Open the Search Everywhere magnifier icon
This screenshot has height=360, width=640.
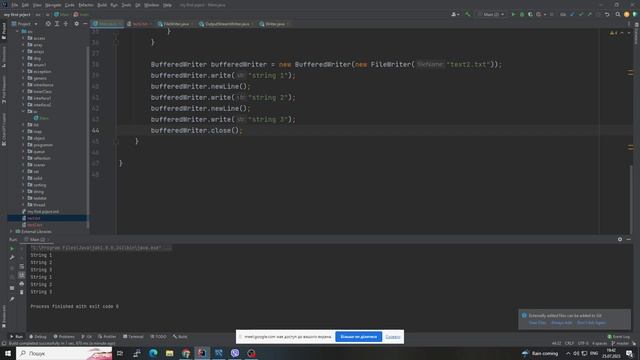(618, 14)
